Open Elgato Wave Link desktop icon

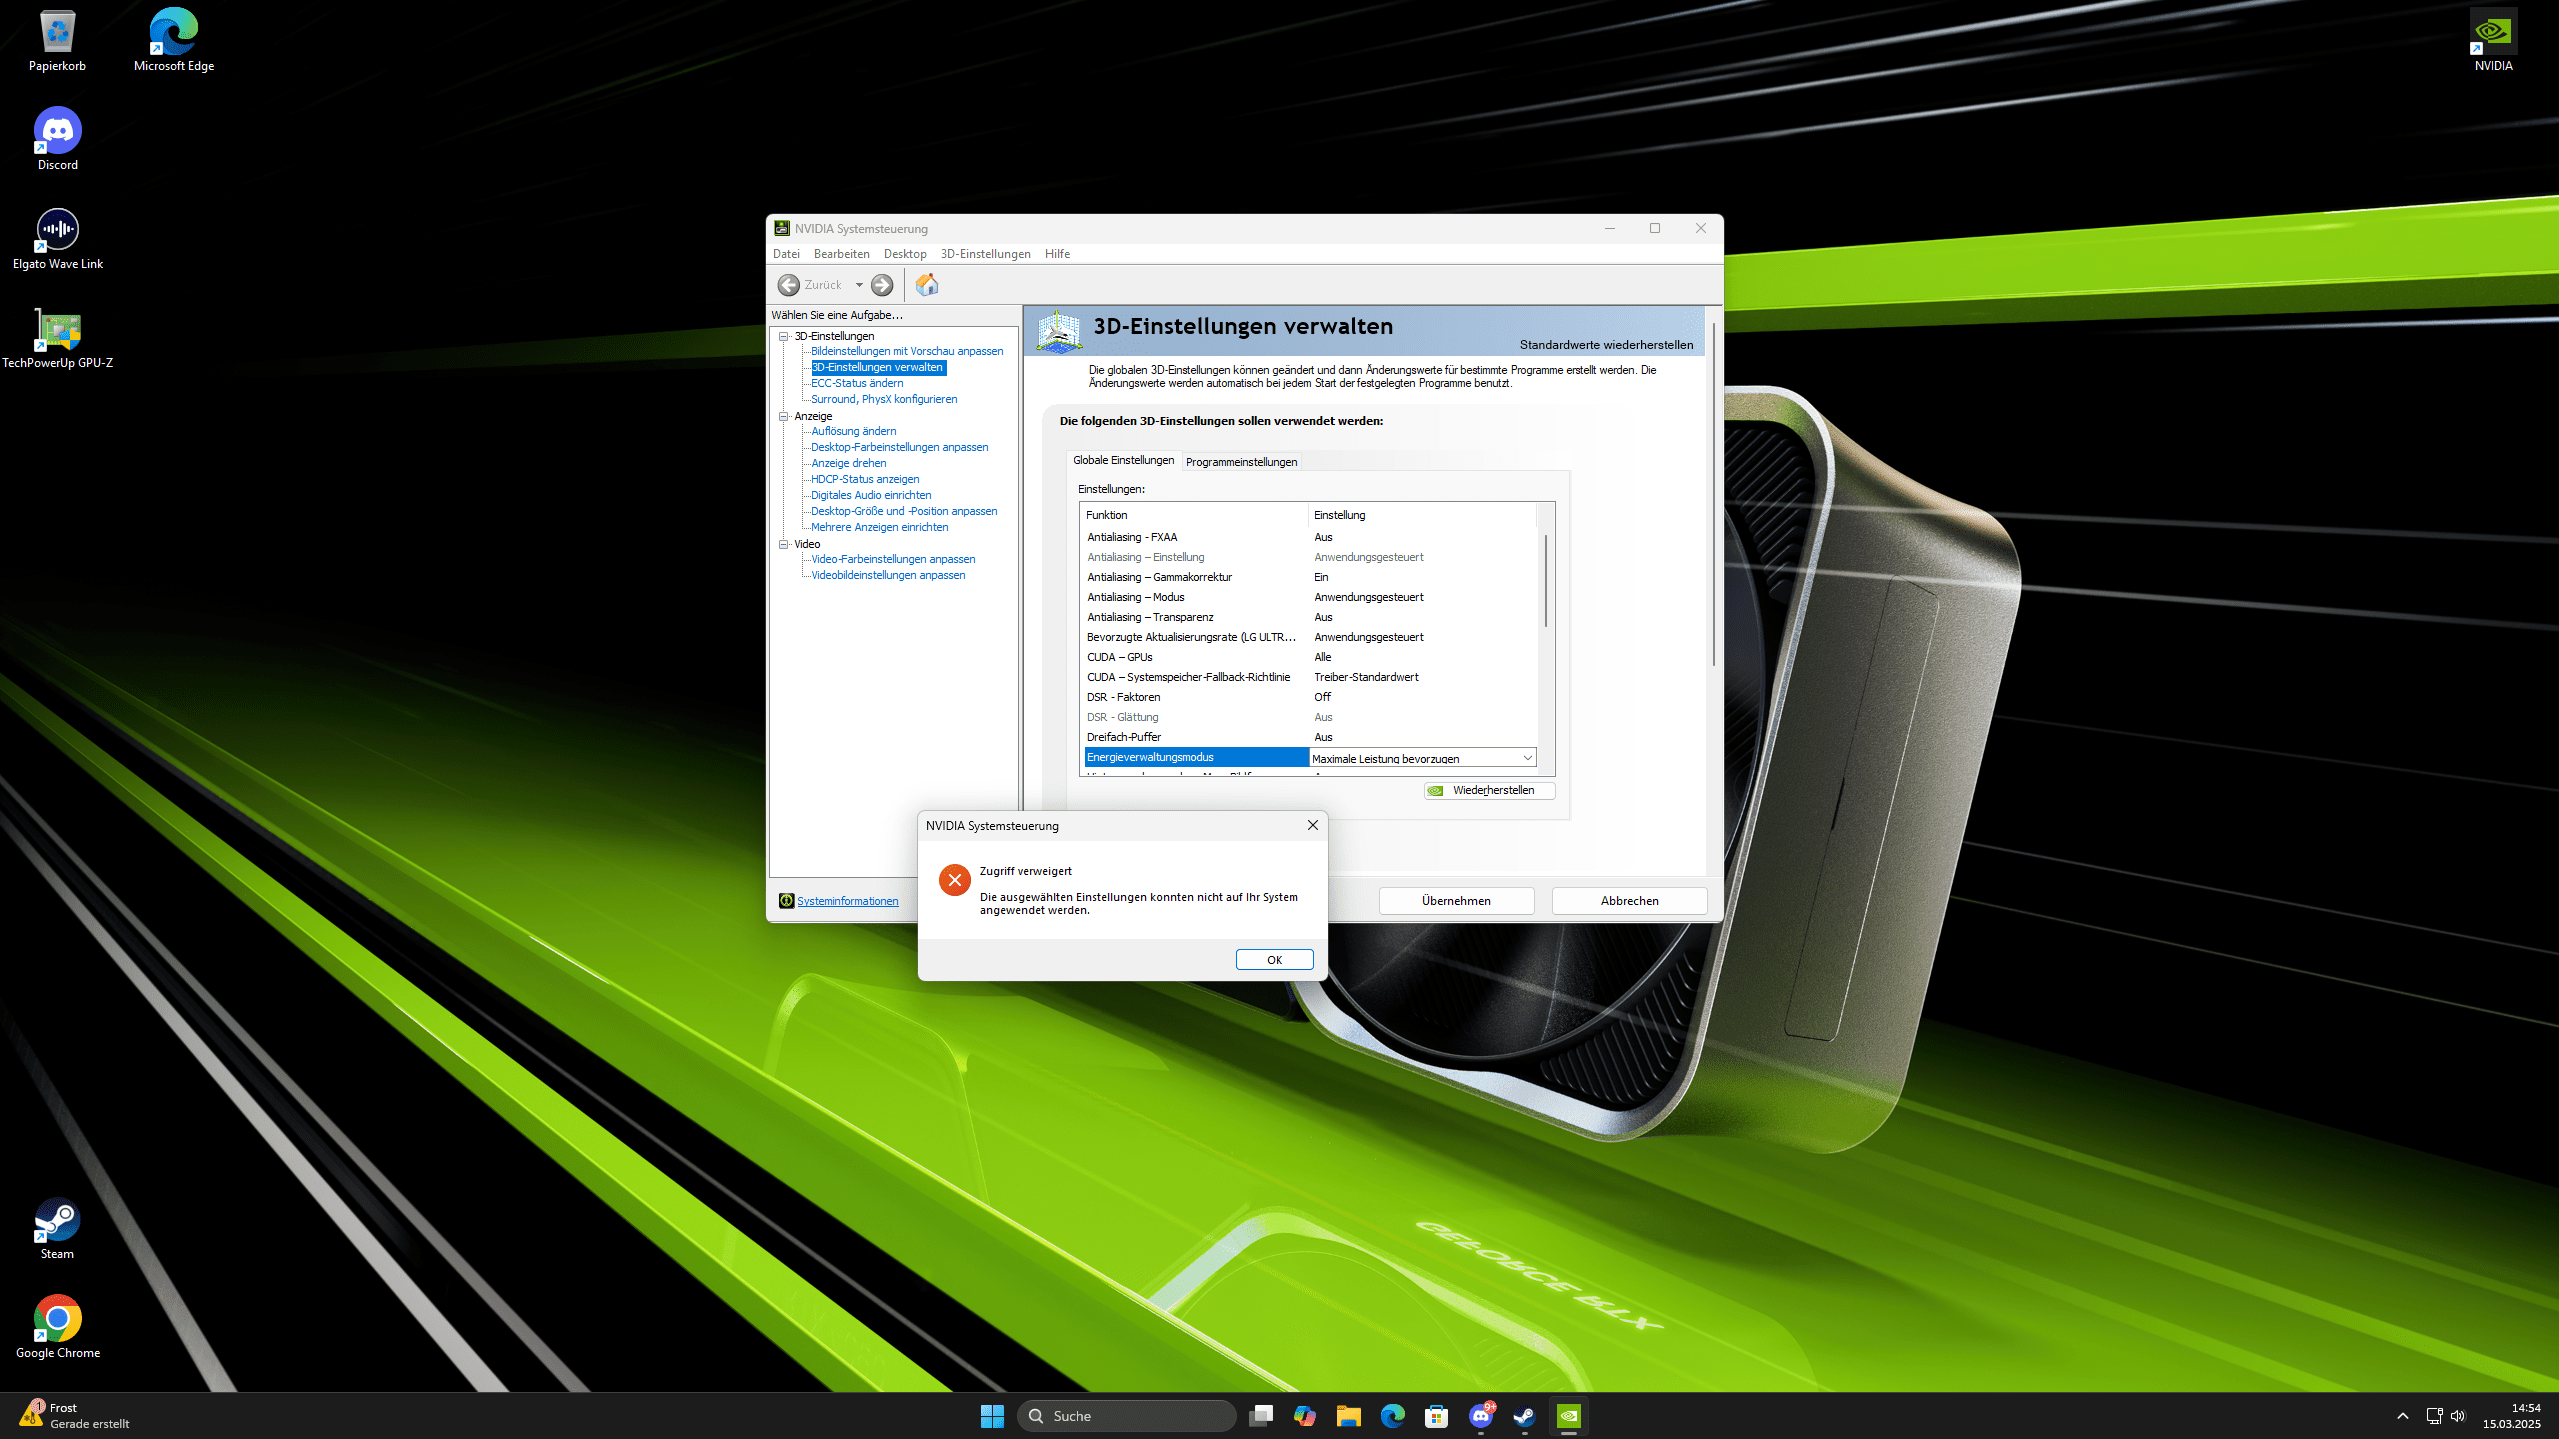tap(58, 231)
